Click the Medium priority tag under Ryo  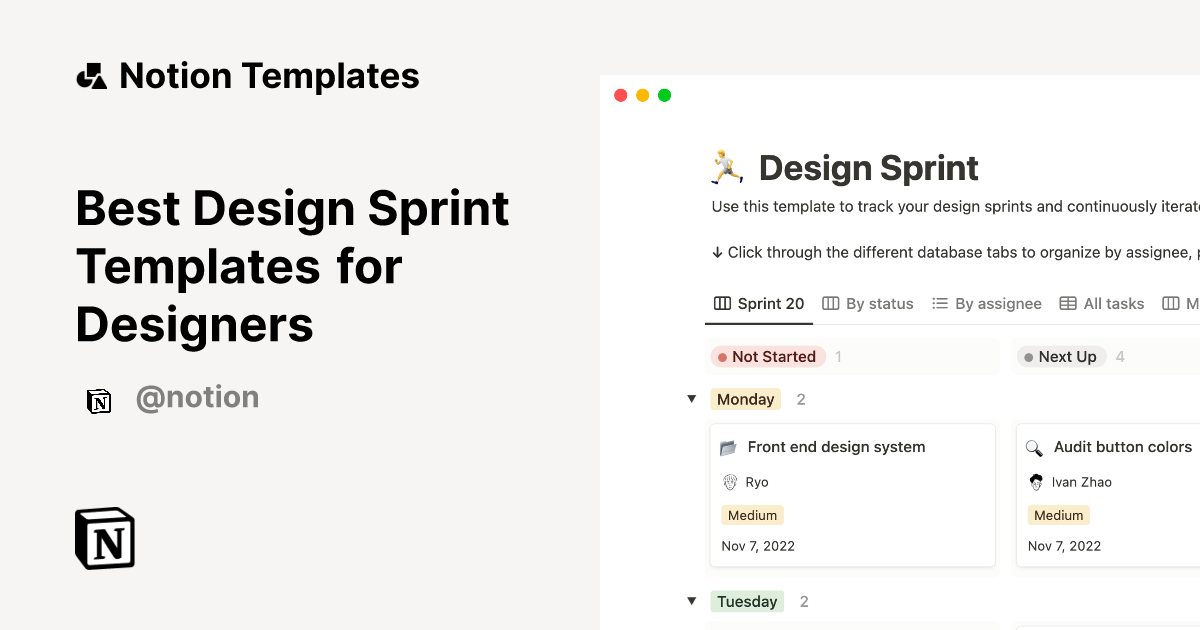(752, 515)
